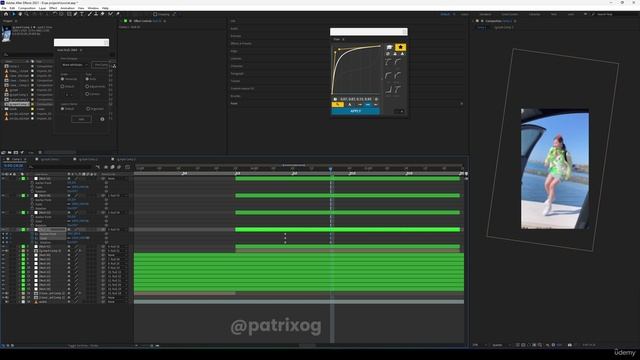Click the new folder icon below the Project list
Image resolution: width=640 pixels, height=360 pixels.
pos(9,152)
